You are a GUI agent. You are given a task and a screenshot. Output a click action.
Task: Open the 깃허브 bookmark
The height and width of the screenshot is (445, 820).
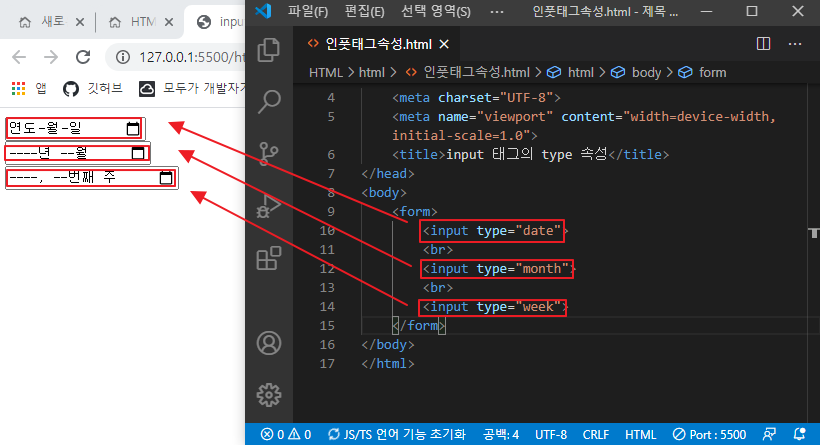tap(93, 88)
